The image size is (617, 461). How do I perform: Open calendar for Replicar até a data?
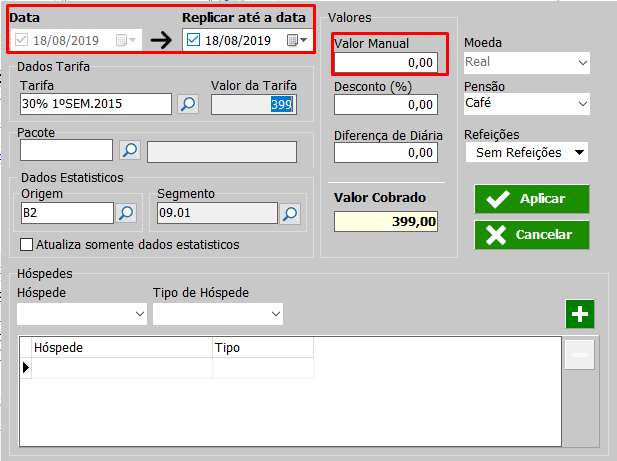coord(297,40)
